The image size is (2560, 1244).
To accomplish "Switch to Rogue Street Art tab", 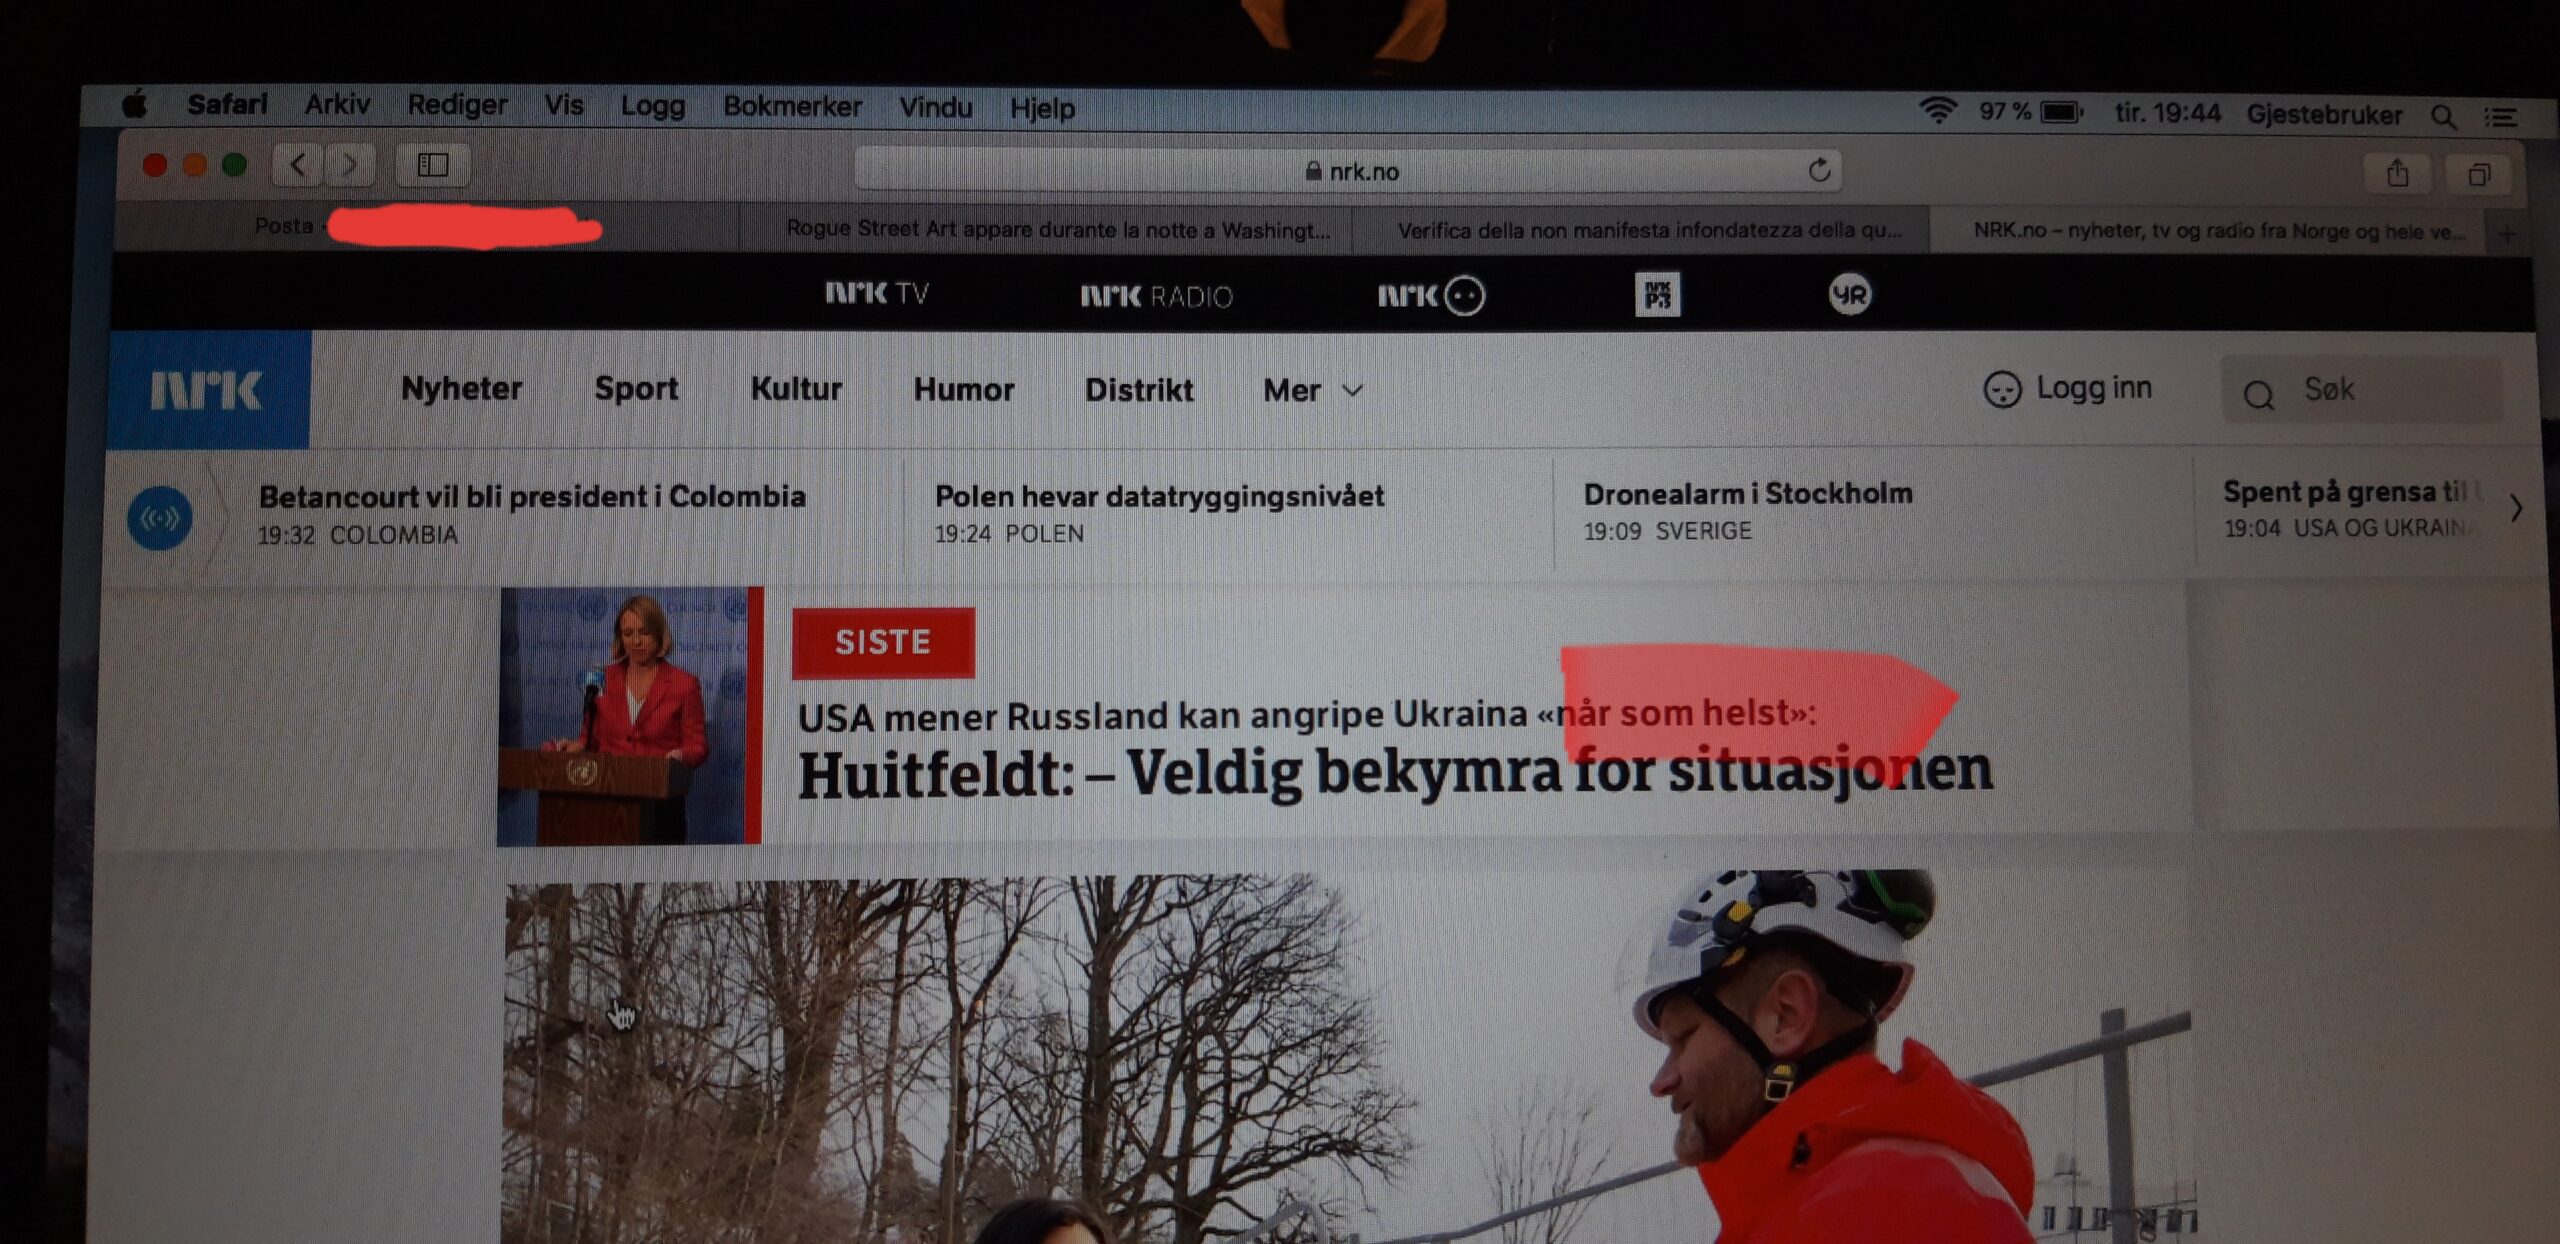I will pyautogui.click(x=1046, y=229).
